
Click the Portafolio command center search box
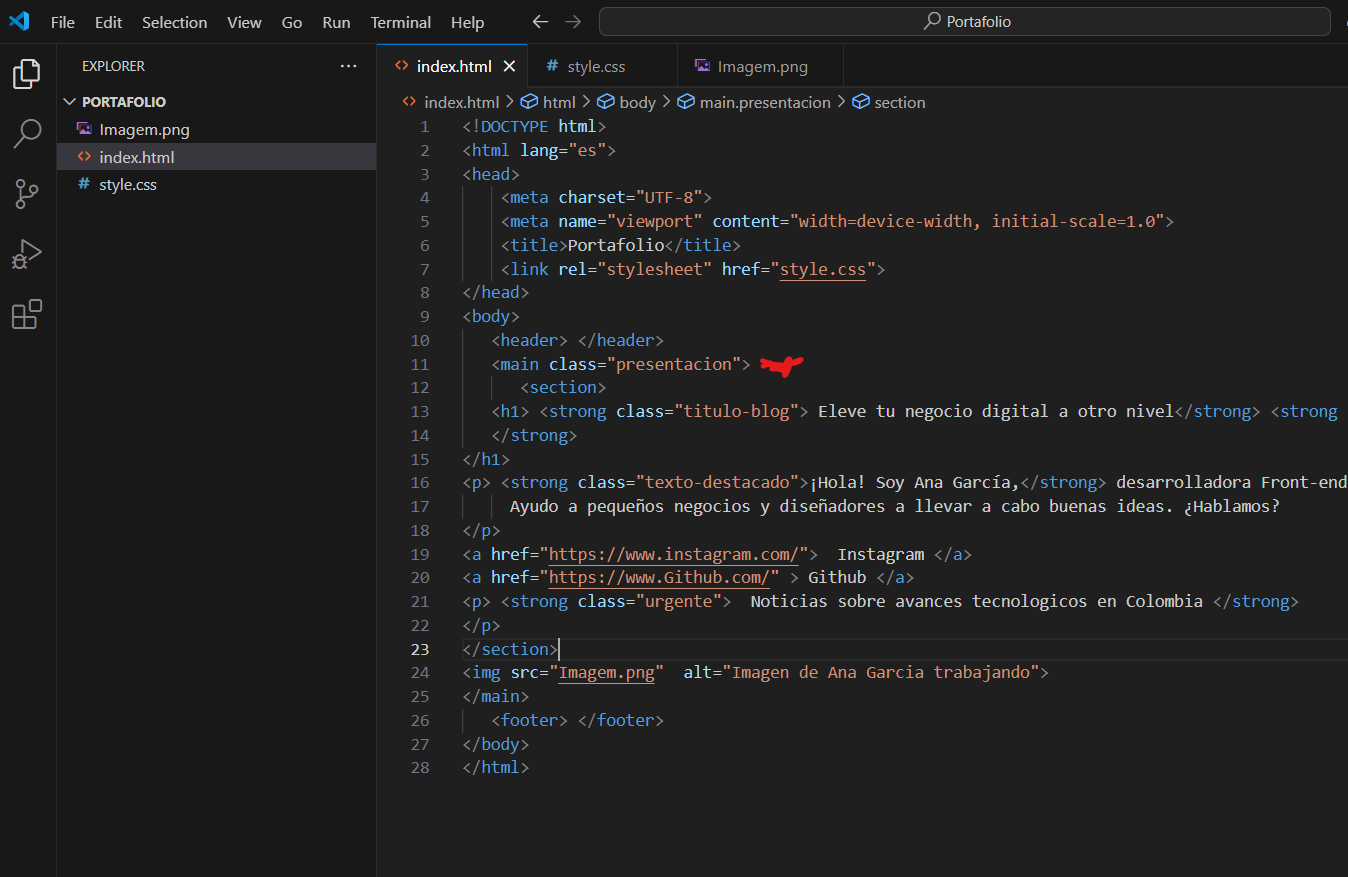pyautogui.click(x=964, y=21)
